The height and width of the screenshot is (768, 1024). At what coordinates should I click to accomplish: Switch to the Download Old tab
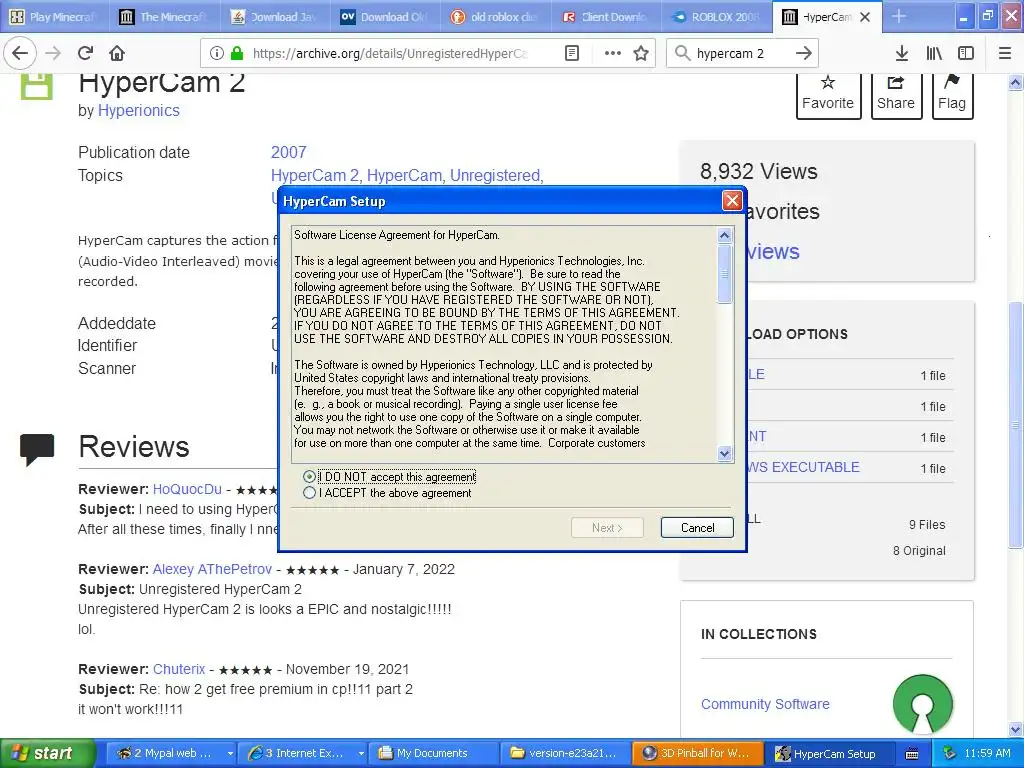point(384,17)
